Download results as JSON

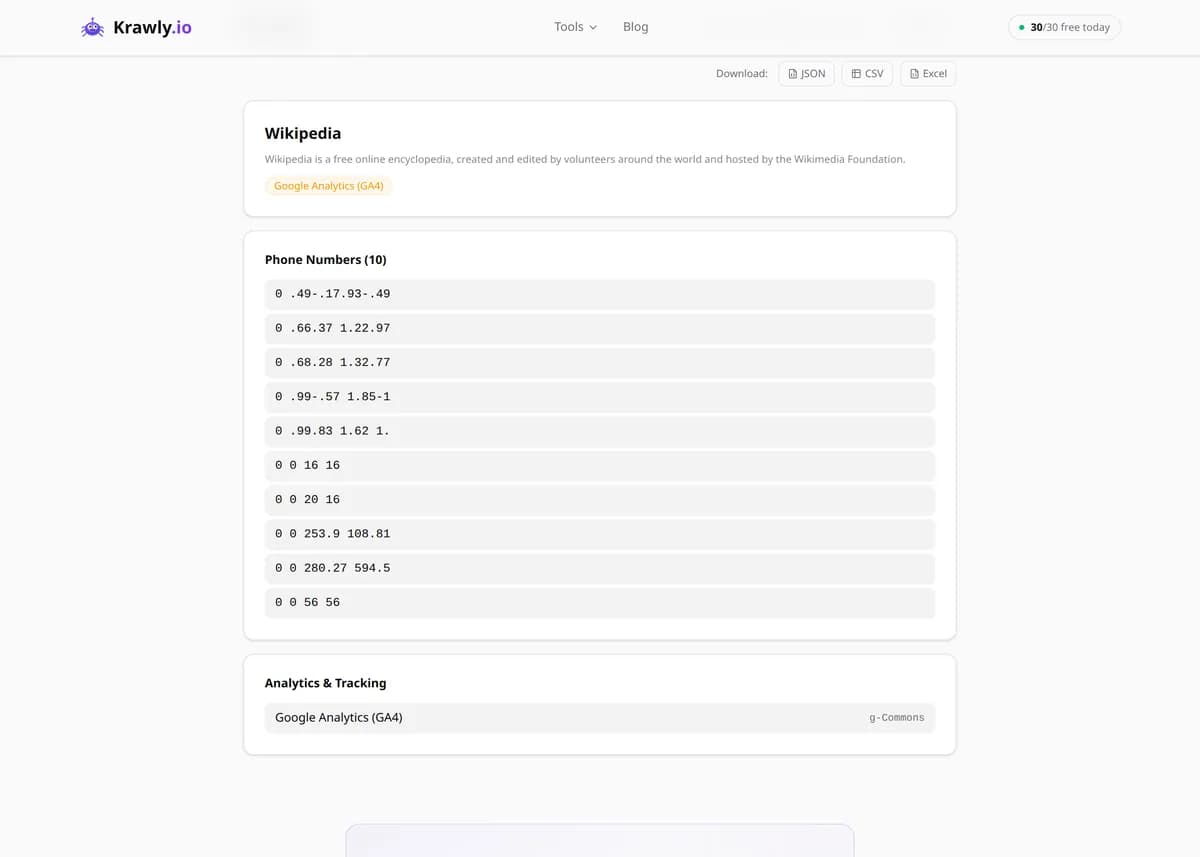(x=806, y=74)
